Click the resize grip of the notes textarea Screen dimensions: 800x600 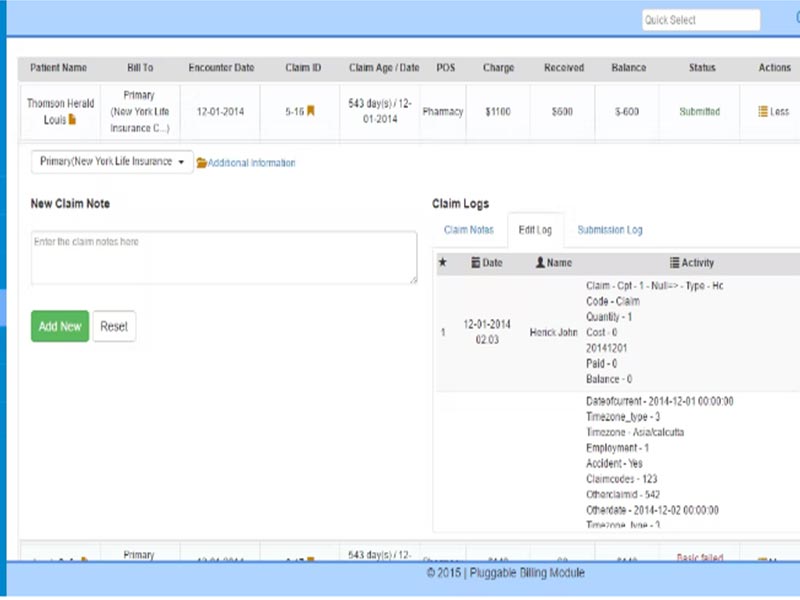pyautogui.click(x=413, y=280)
